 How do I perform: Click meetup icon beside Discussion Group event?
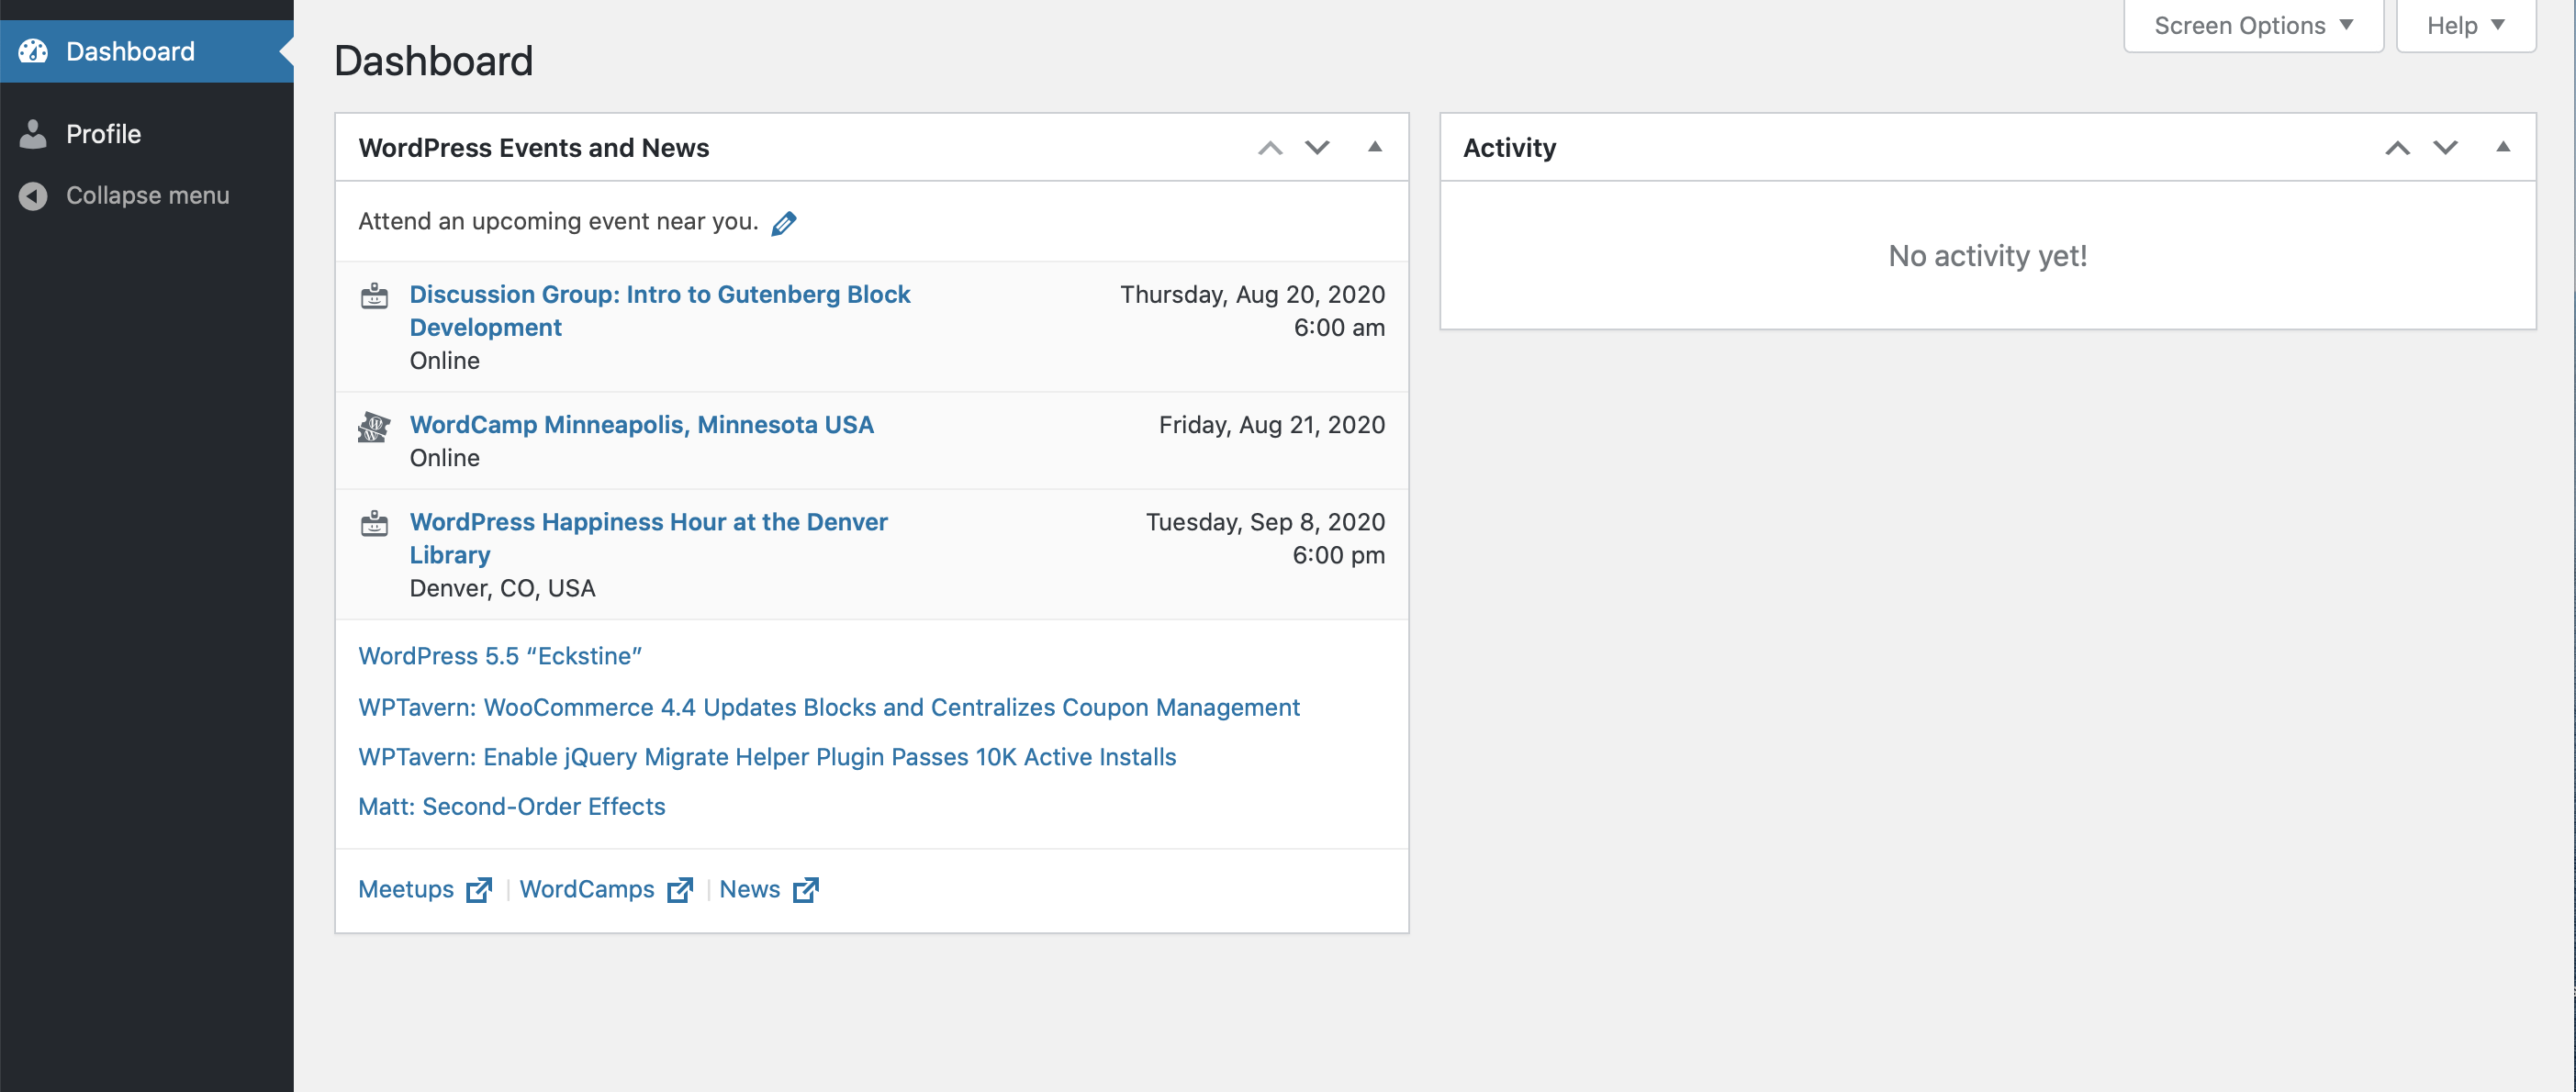point(374,296)
